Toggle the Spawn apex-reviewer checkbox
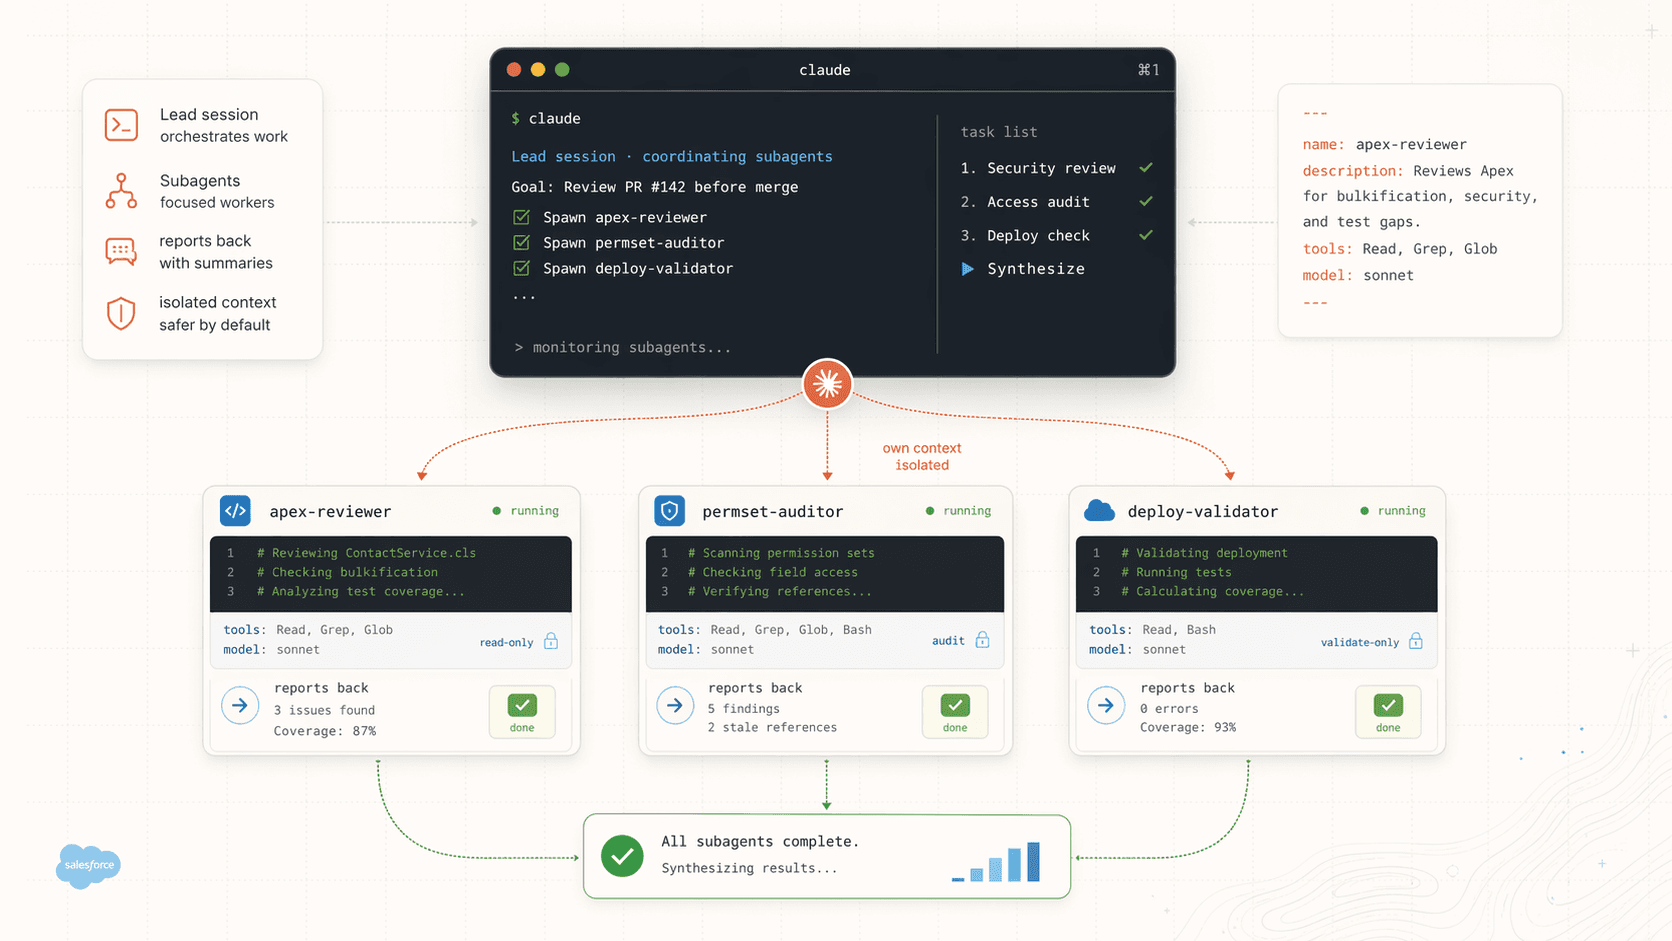 coord(521,217)
